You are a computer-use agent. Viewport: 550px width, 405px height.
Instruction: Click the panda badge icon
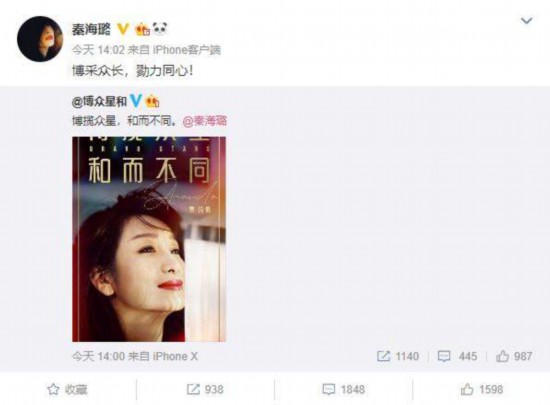click(161, 29)
